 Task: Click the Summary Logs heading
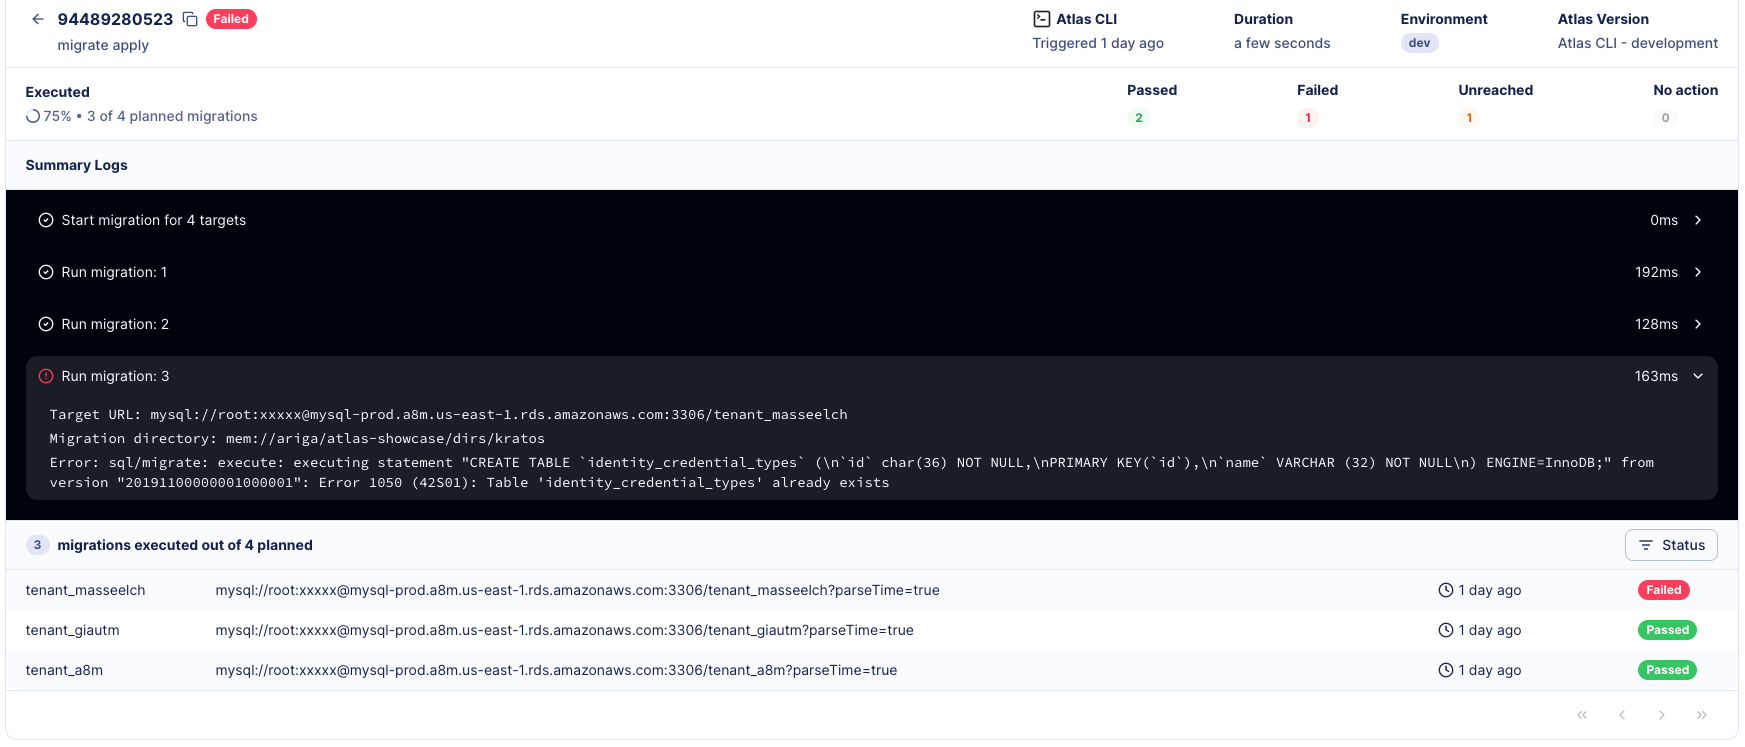click(77, 165)
